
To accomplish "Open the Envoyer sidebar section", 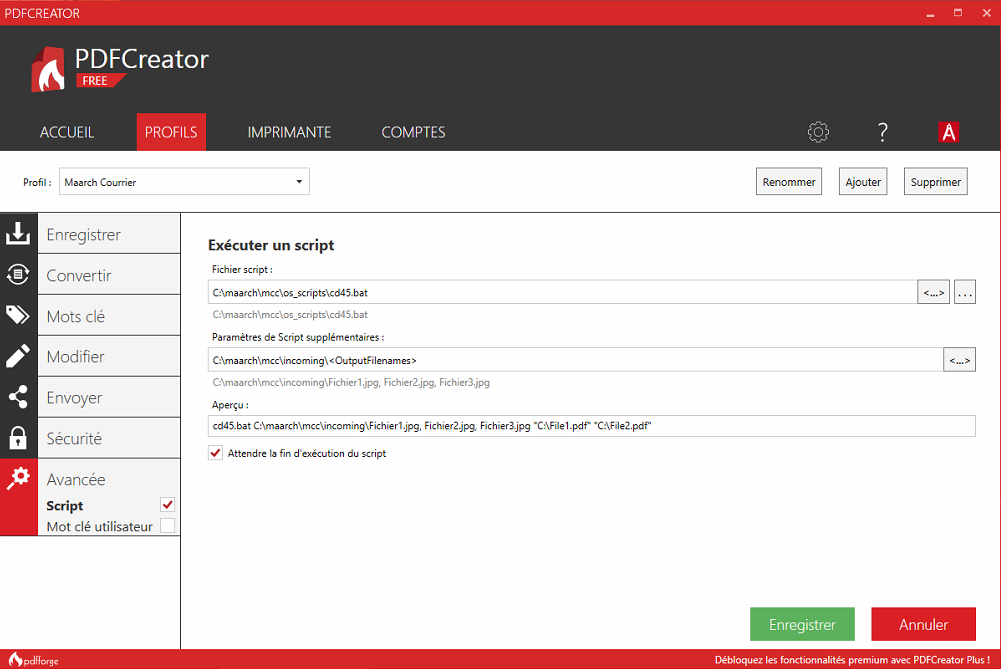I will coord(109,397).
